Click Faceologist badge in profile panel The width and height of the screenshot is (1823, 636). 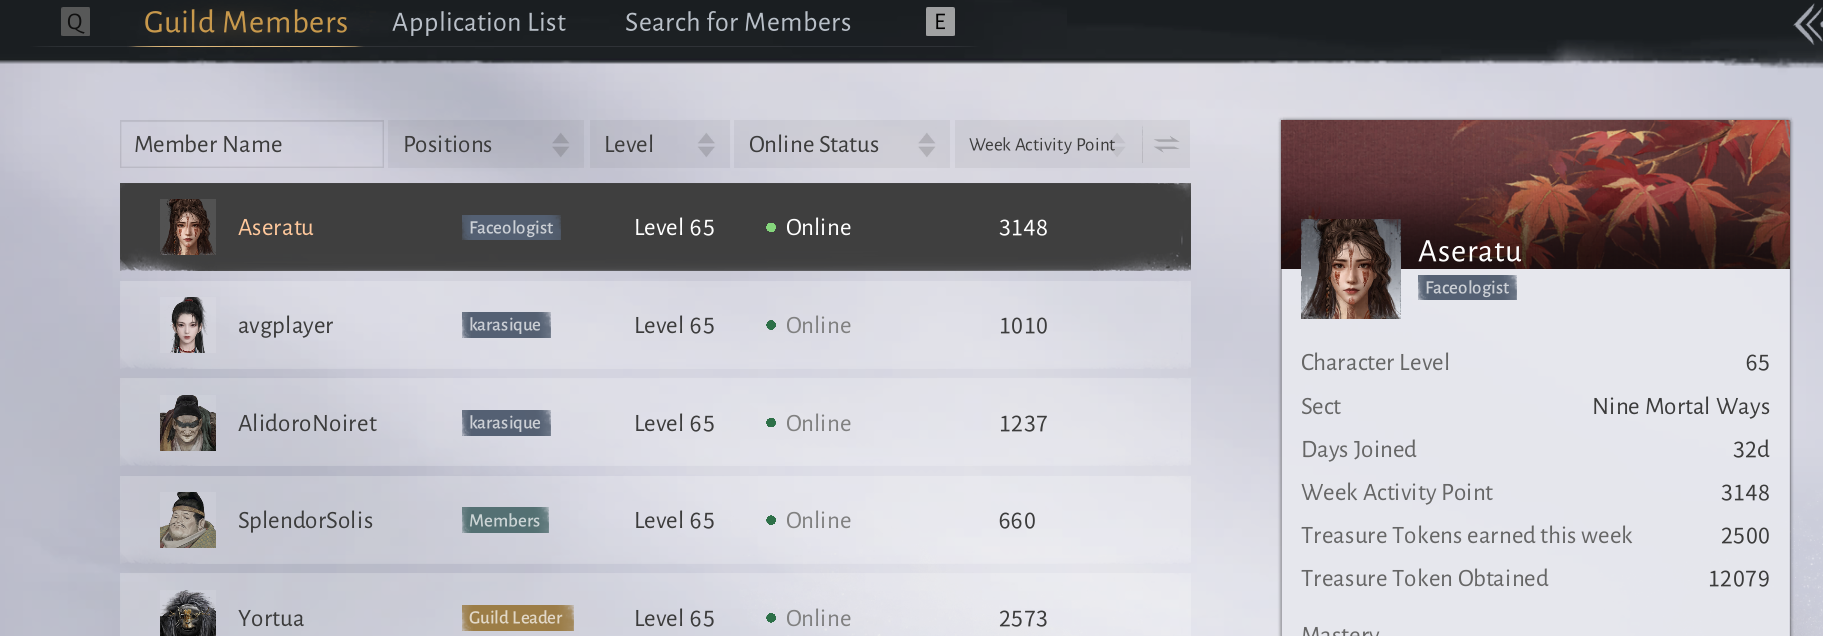pos(1467,288)
